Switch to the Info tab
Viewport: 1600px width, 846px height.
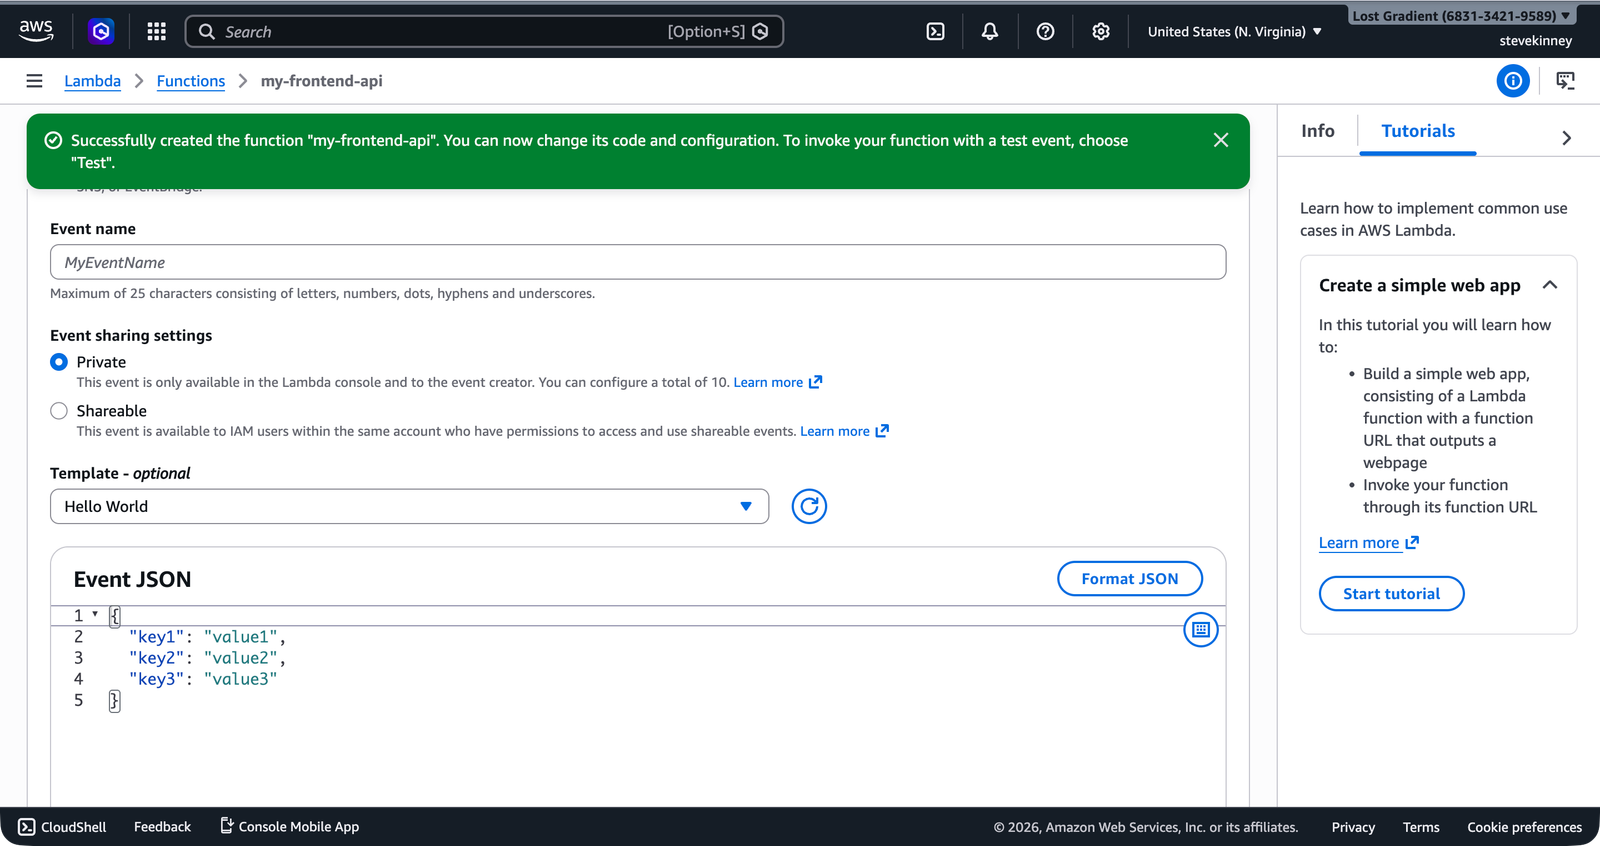click(x=1317, y=131)
